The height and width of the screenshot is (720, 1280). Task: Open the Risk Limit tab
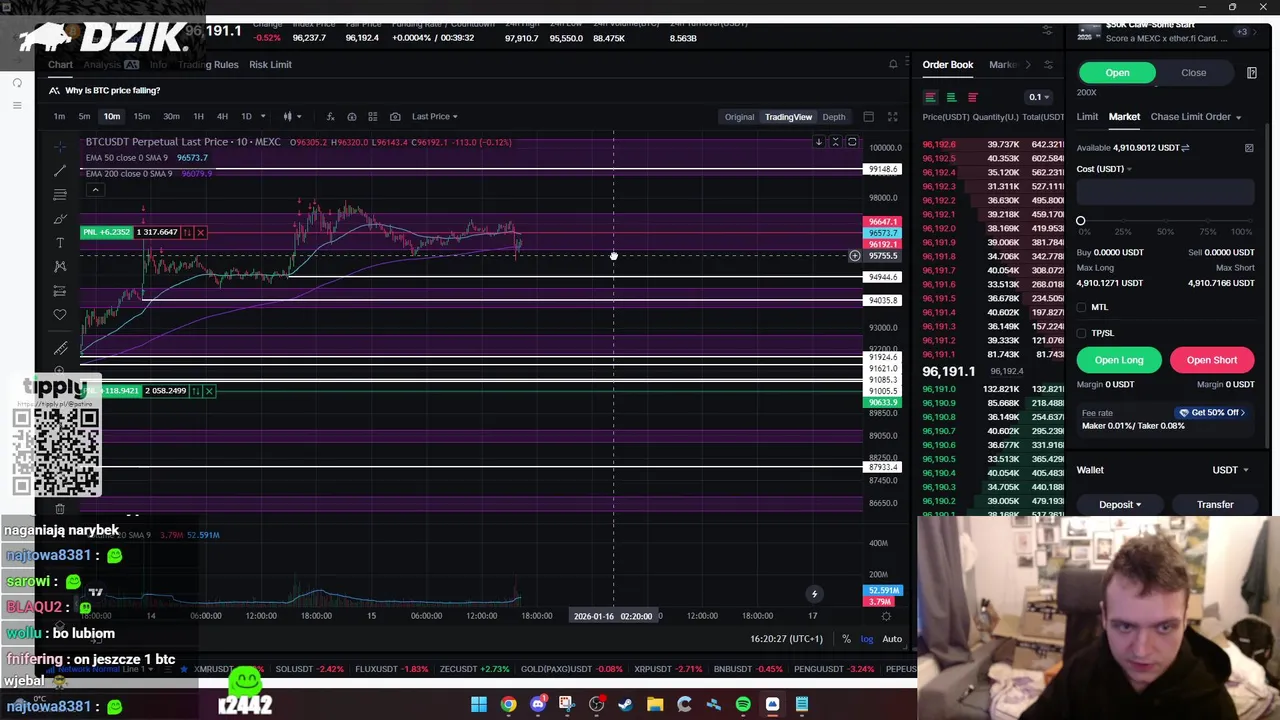(270, 65)
